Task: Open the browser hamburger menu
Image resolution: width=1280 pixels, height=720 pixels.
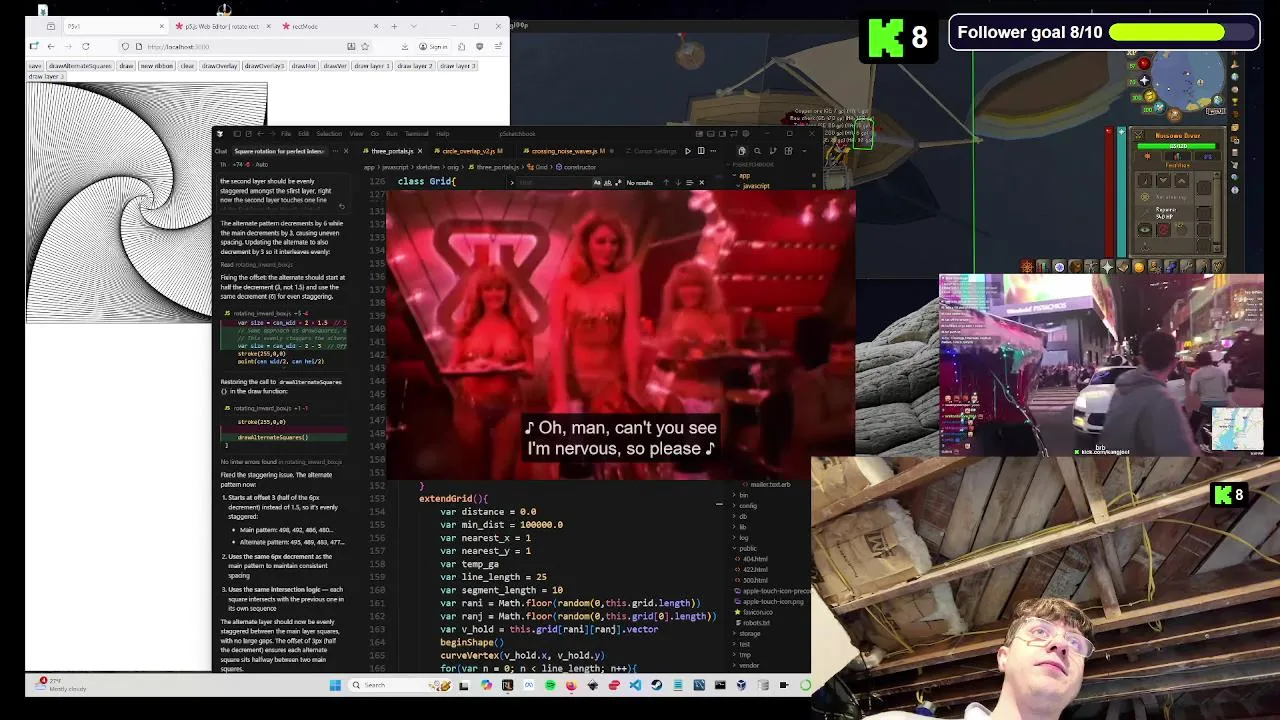Action: 498,47
